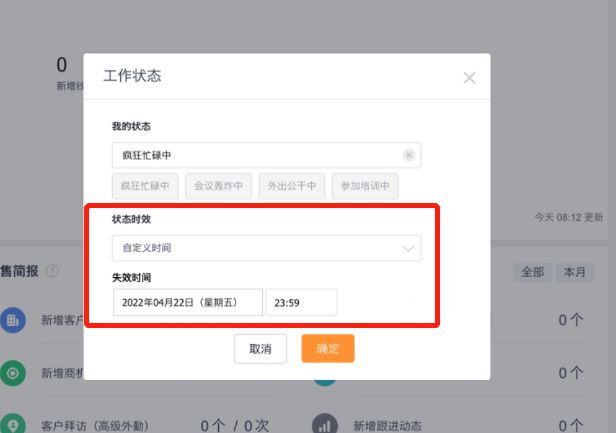Switch to the 本月 tab
616x433 pixels.
pyautogui.click(x=574, y=271)
